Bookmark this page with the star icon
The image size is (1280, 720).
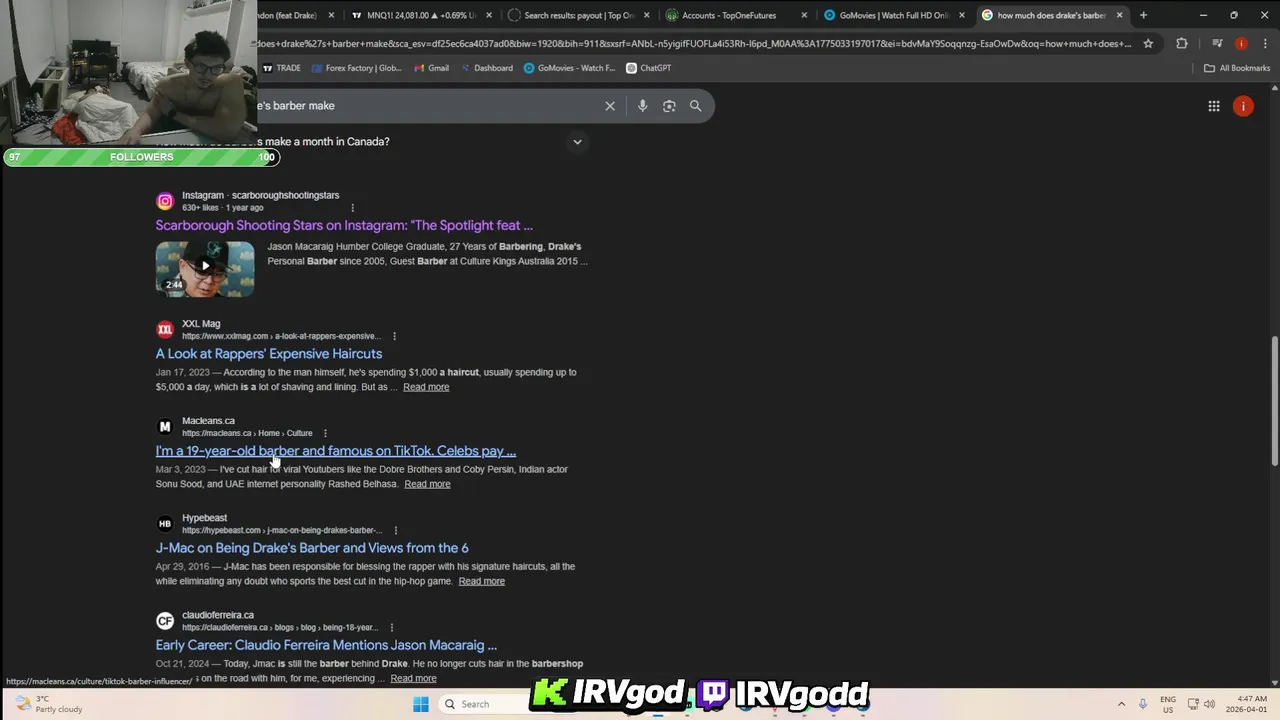[1148, 43]
